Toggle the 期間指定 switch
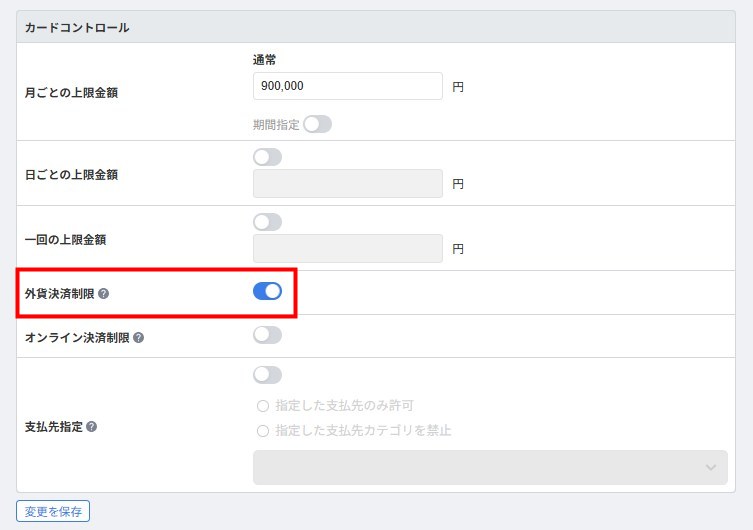Viewport: 753px width, 530px height. tap(317, 124)
